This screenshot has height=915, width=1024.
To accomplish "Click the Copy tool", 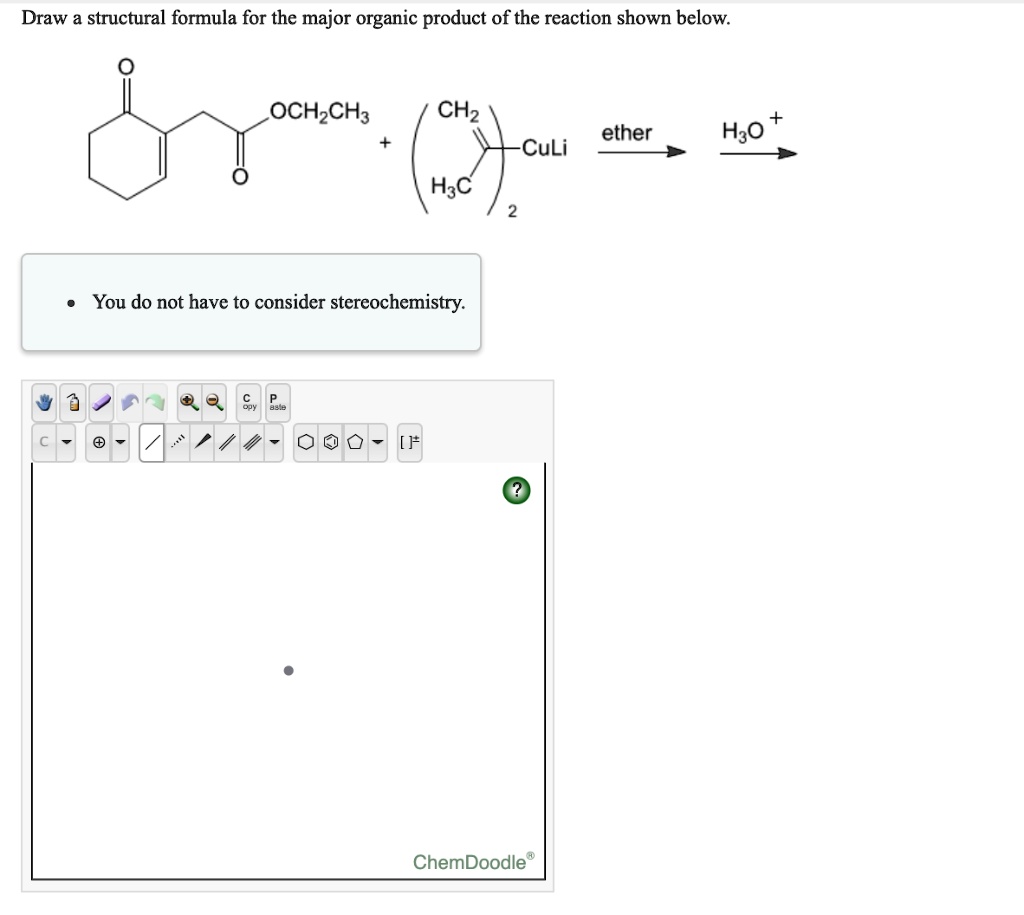I will pyautogui.click(x=247, y=402).
